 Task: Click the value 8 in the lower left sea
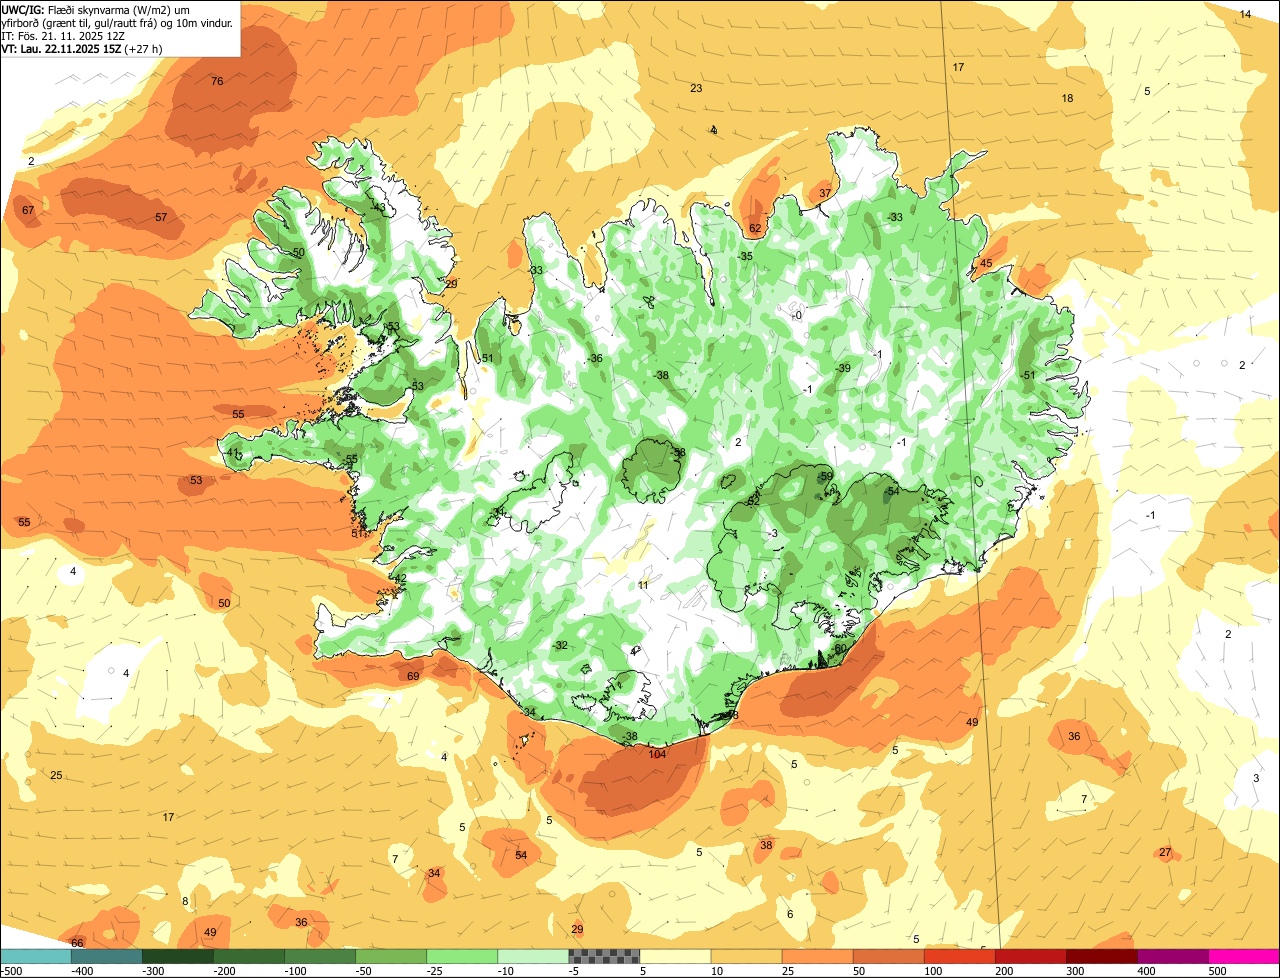pyautogui.click(x=185, y=901)
